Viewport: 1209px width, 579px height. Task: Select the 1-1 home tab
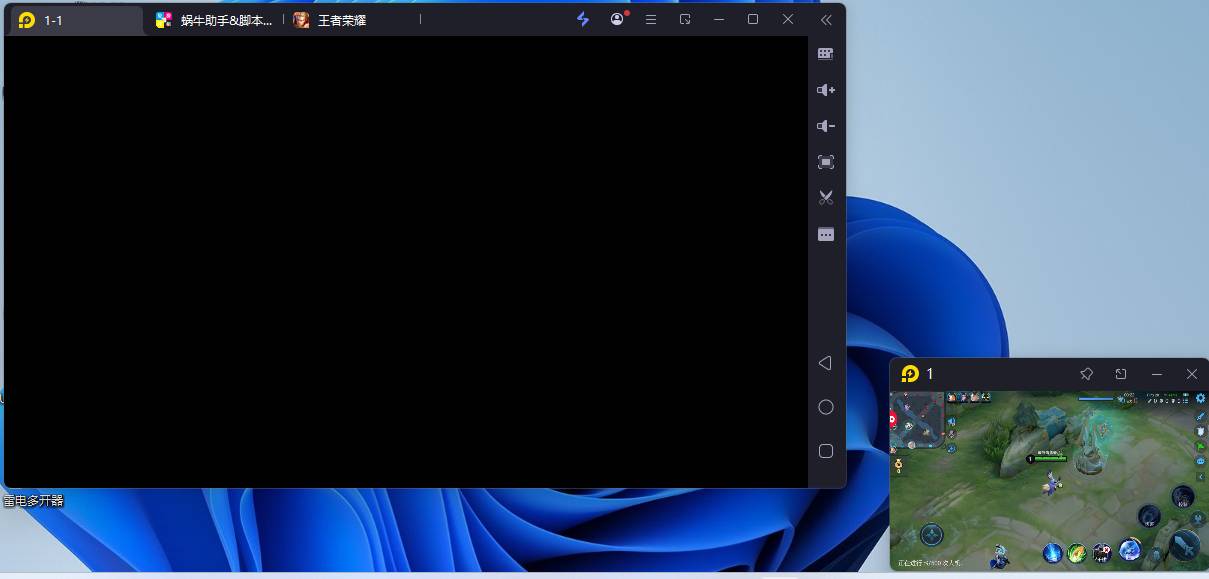(x=75, y=20)
